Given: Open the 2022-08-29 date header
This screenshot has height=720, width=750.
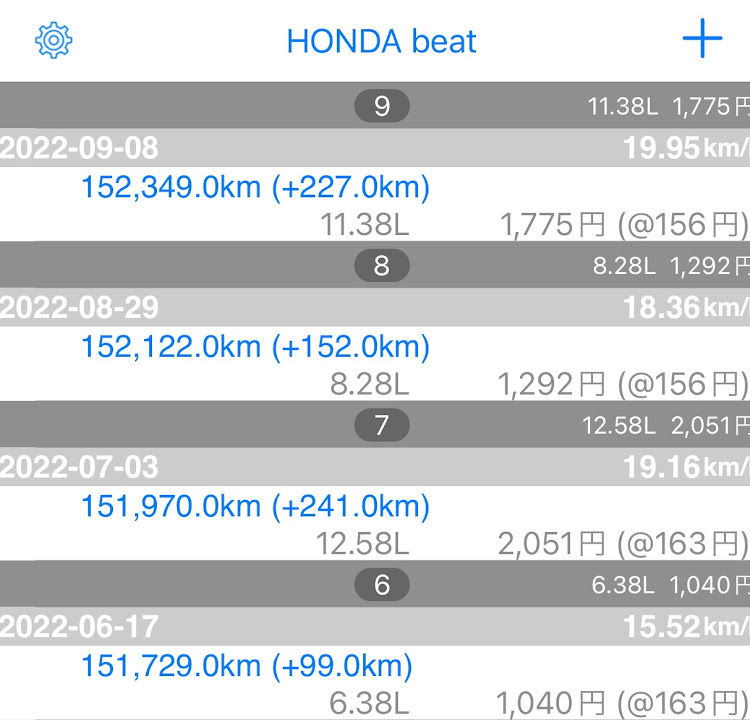Looking at the screenshot, I should tap(375, 307).
